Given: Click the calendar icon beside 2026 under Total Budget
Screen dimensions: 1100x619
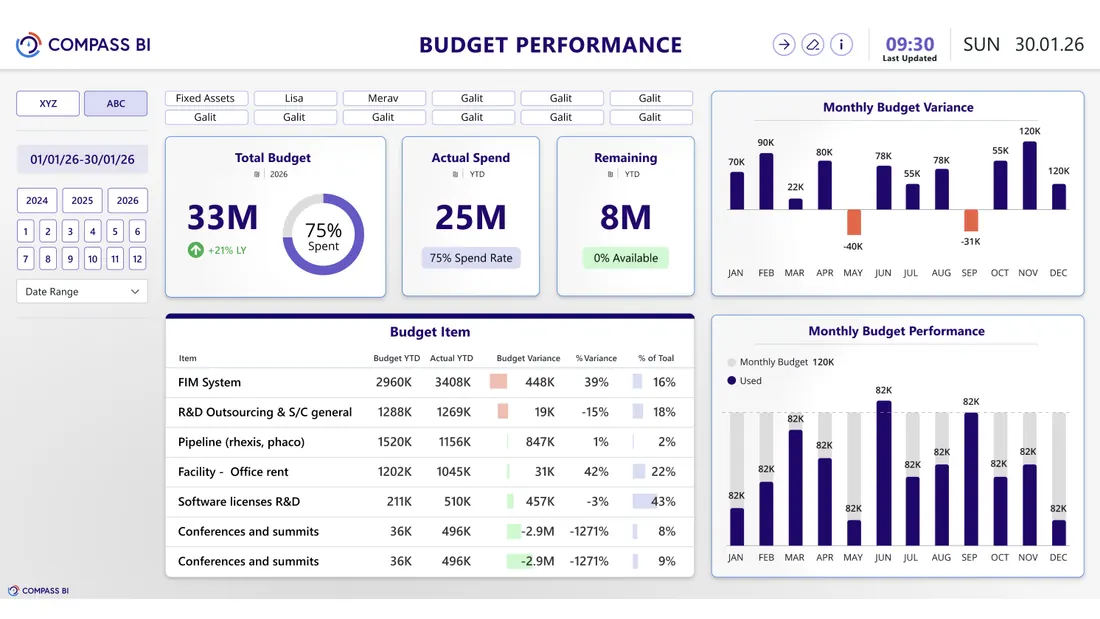Looking at the screenshot, I should [257, 174].
